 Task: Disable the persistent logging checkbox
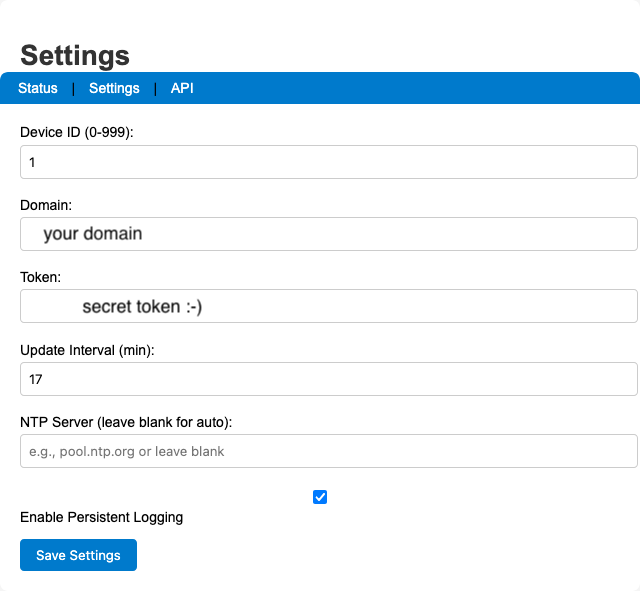click(320, 497)
